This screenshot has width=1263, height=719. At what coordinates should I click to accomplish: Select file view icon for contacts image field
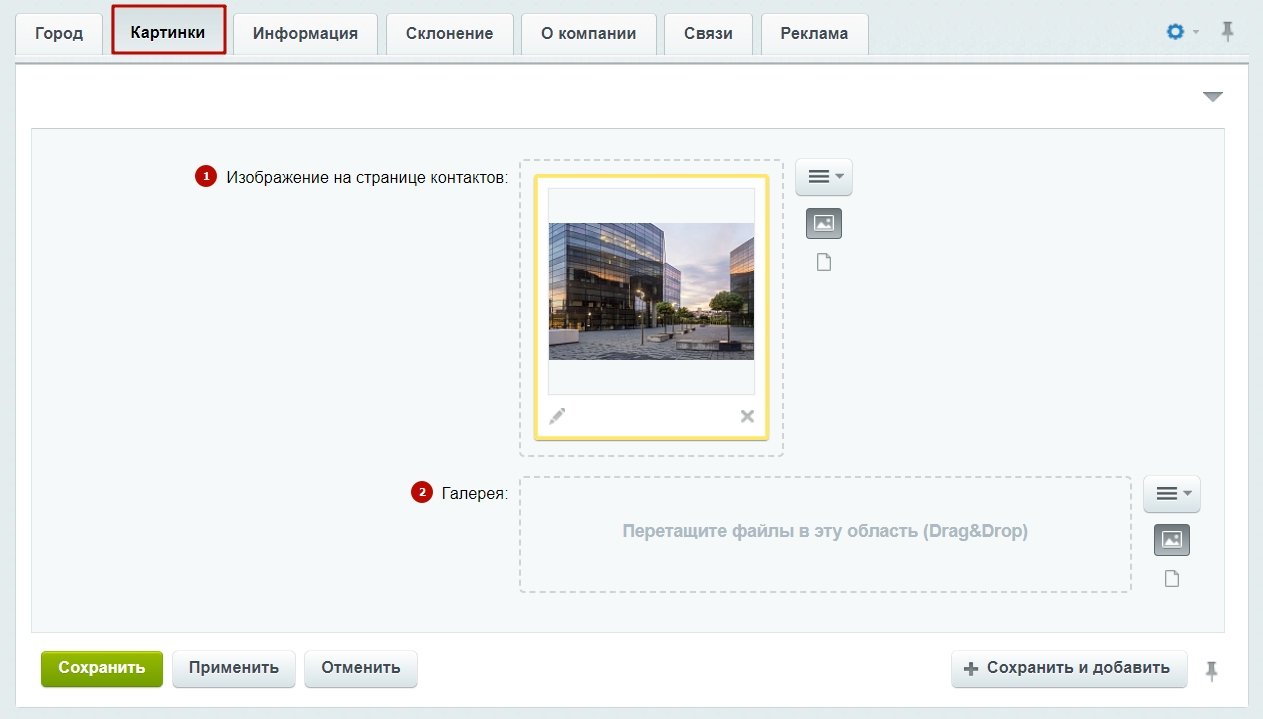pyautogui.click(x=824, y=262)
